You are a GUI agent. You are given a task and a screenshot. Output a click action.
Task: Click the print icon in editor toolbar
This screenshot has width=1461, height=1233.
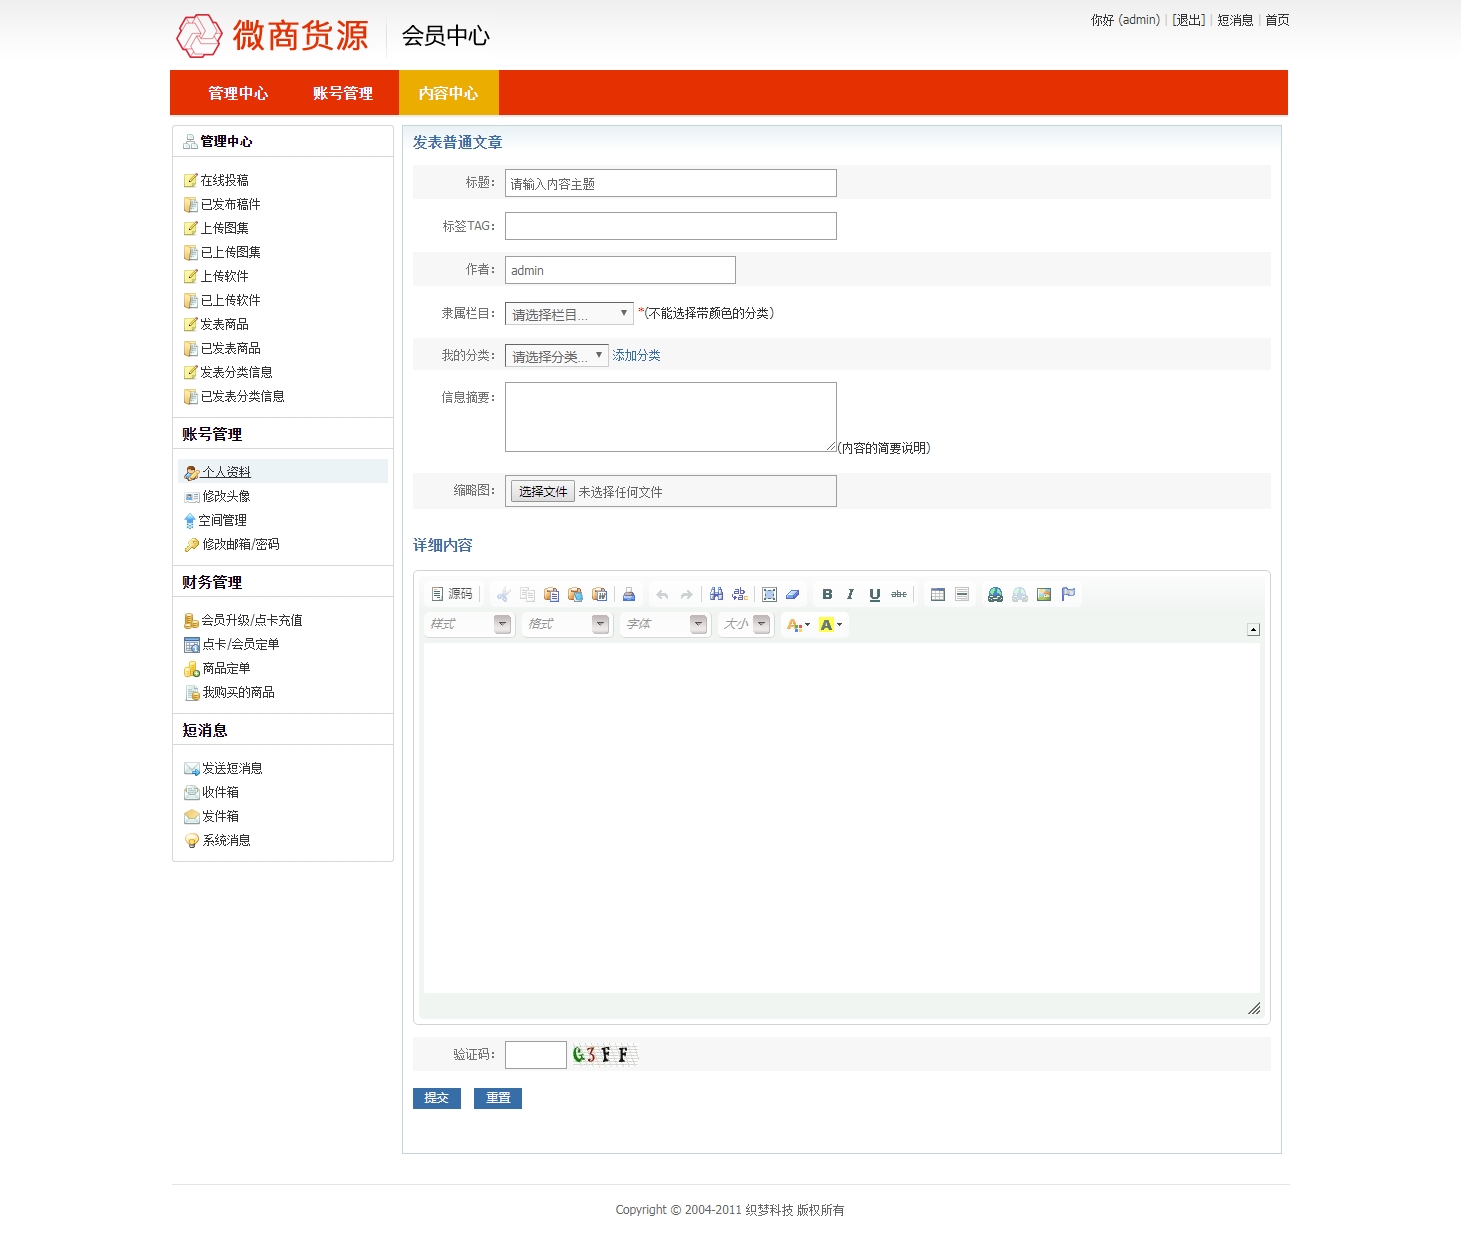pos(629,594)
